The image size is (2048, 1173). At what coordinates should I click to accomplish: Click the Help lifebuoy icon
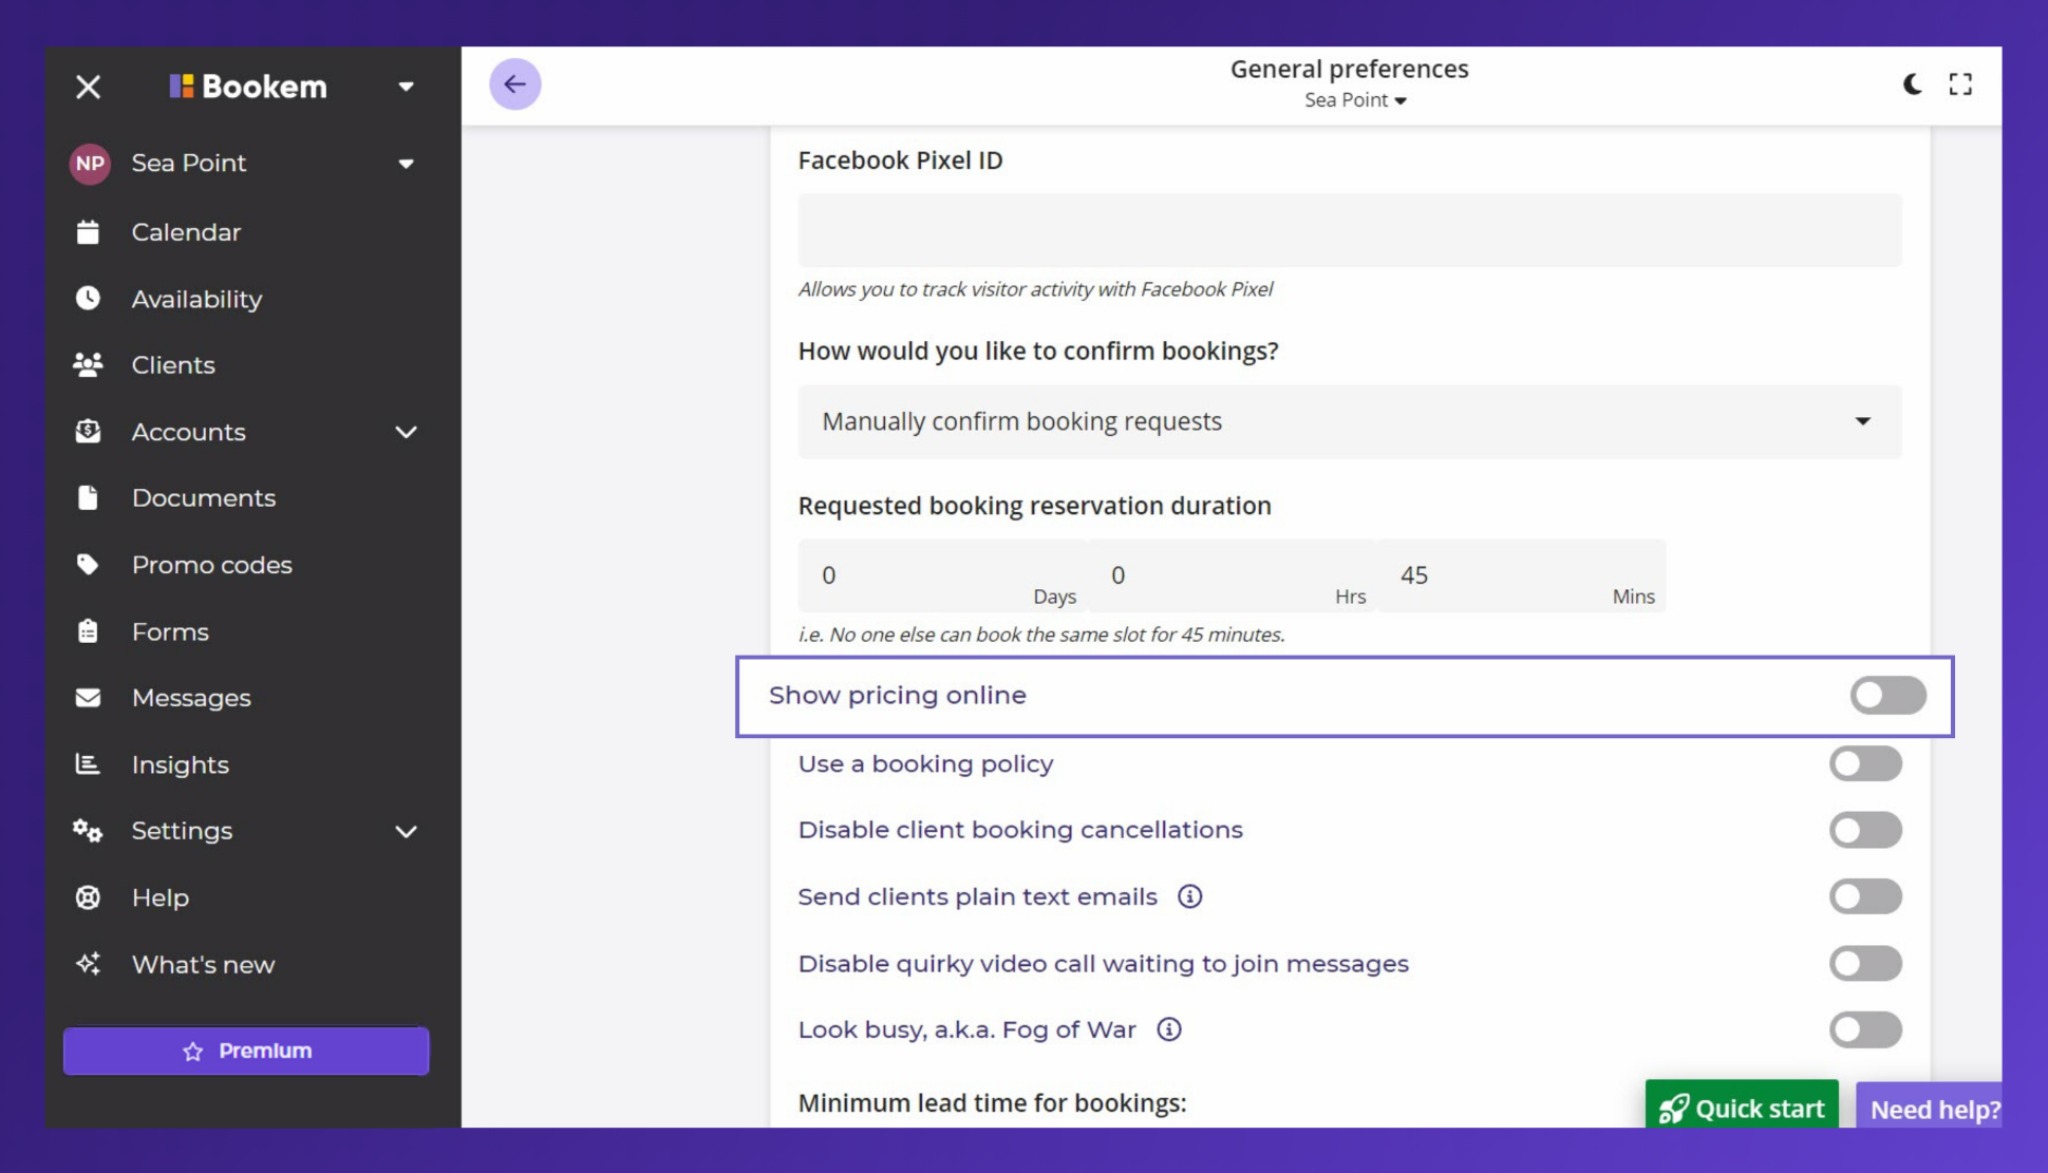tap(88, 897)
